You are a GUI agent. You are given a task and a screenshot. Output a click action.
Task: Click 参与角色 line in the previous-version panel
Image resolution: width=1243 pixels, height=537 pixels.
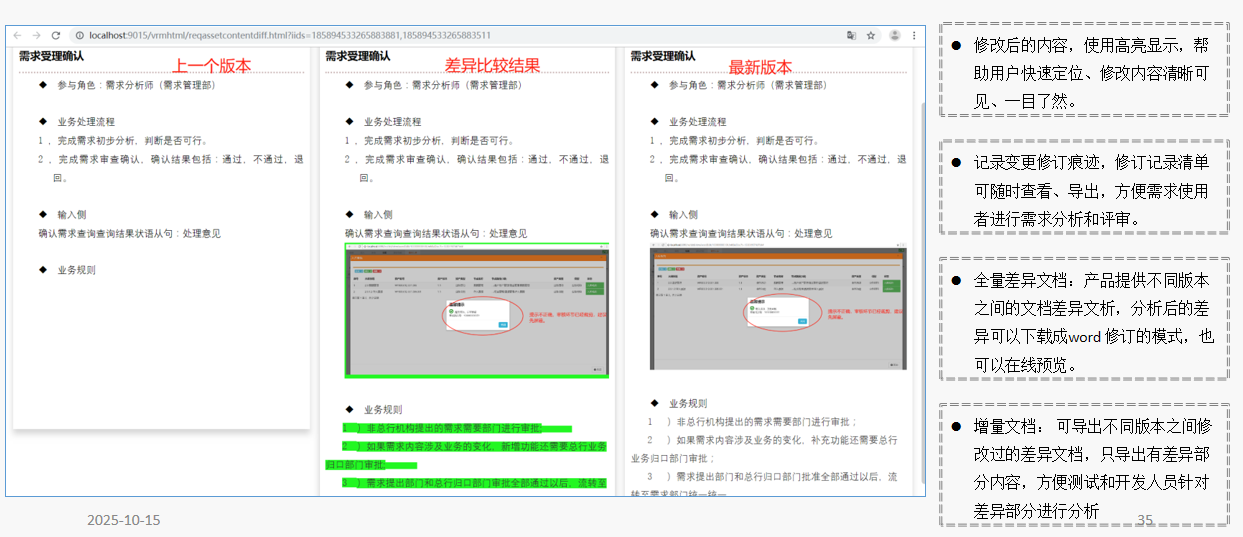pos(136,85)
